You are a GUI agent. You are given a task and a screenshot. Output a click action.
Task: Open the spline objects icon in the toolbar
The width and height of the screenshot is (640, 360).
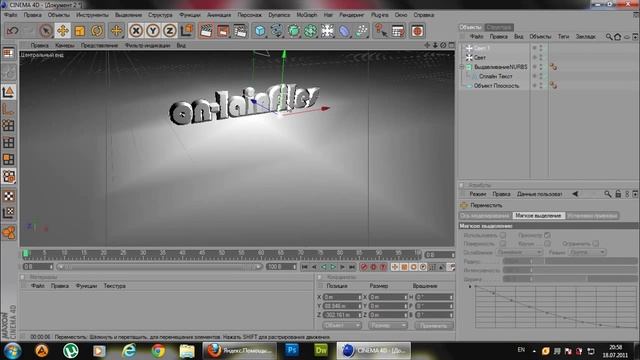[x=277, y=31]
